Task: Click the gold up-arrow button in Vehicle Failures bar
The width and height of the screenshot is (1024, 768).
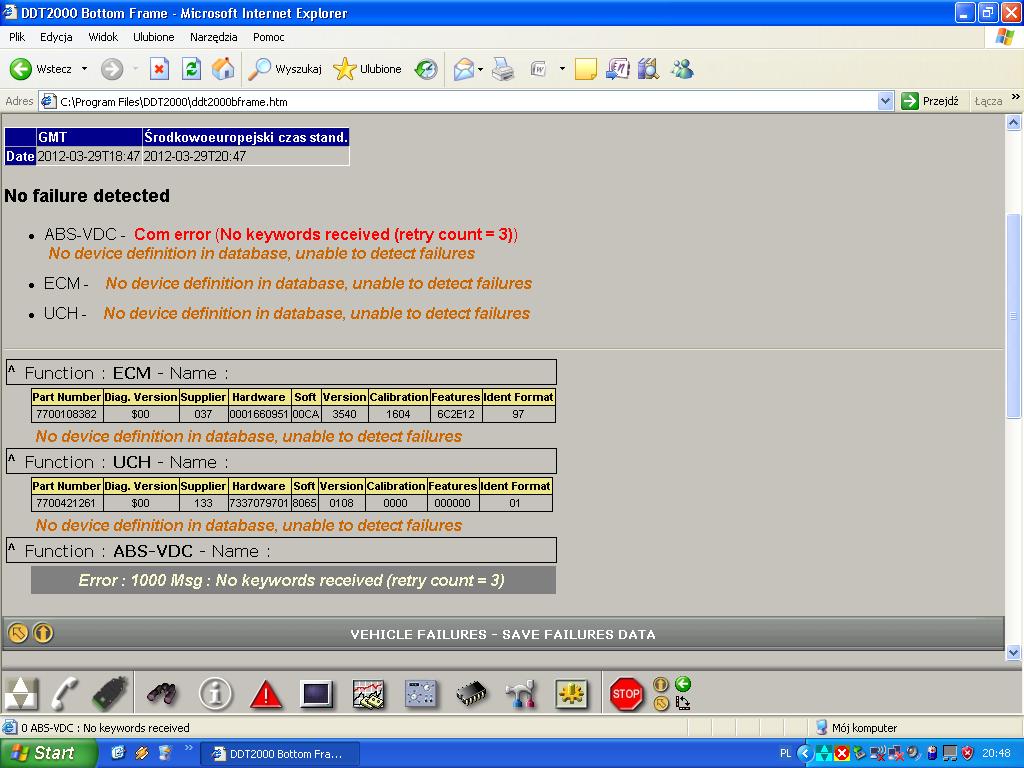Action: [43, 633]
